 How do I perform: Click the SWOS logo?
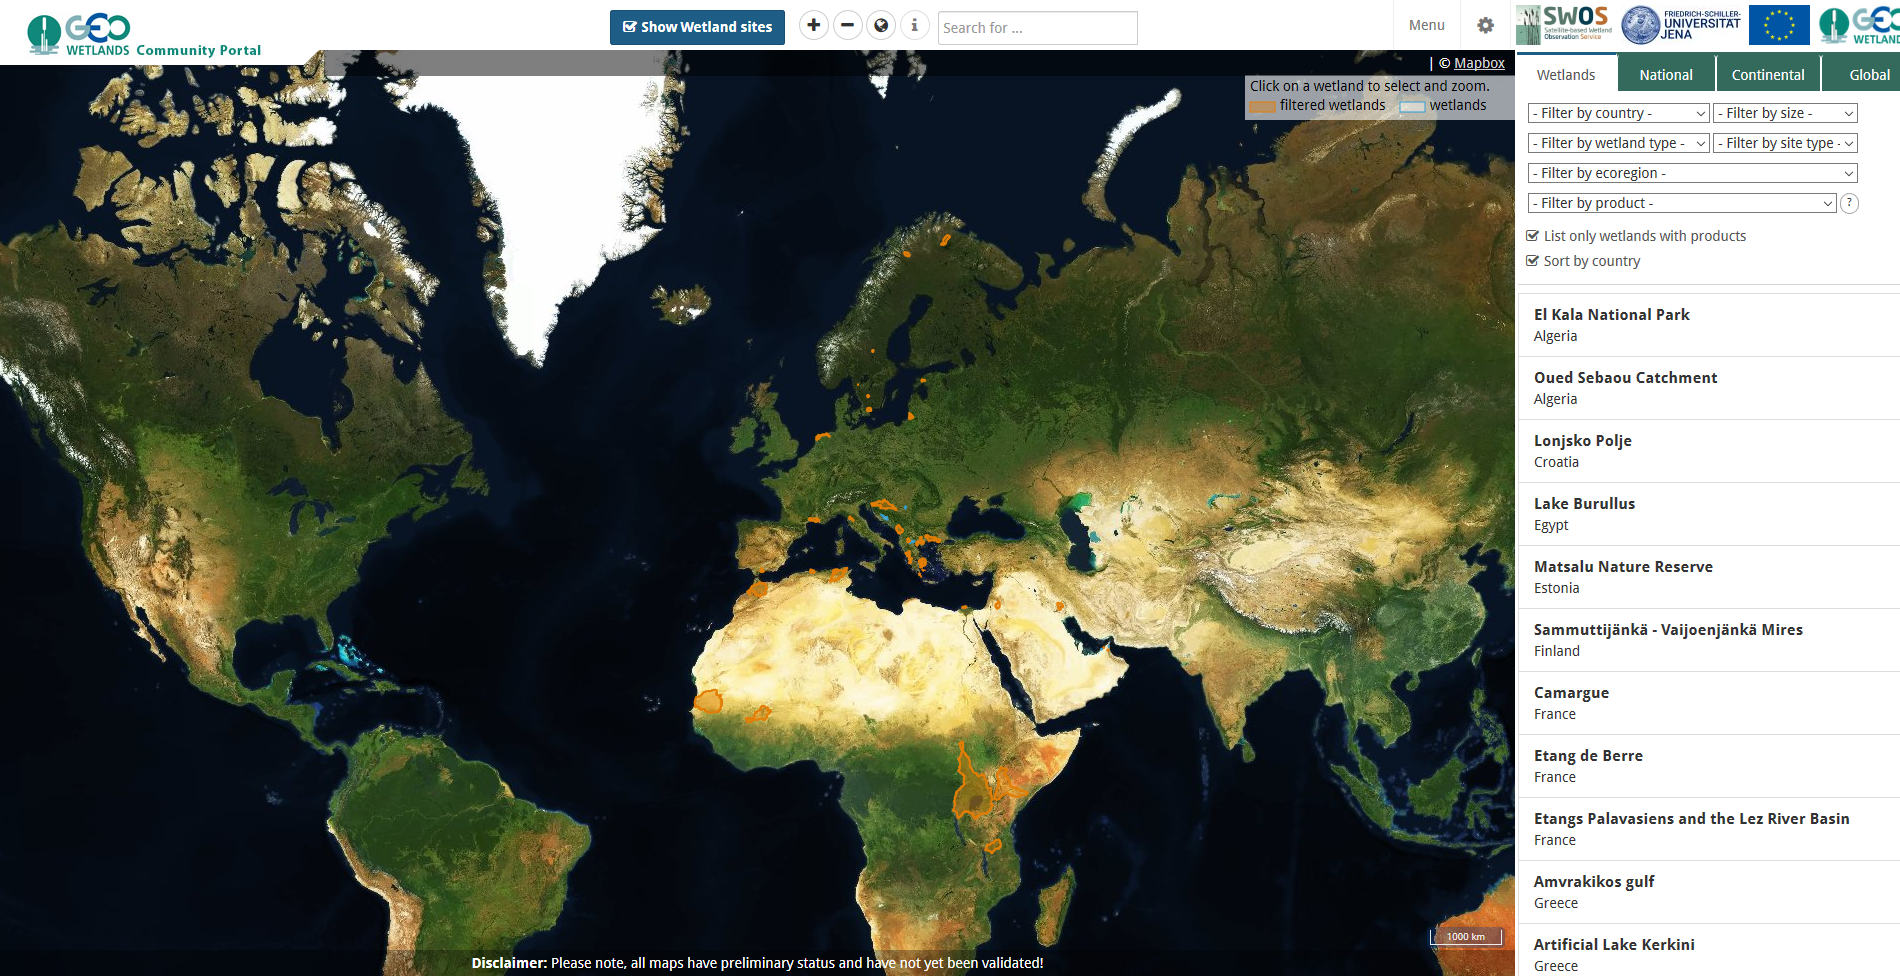[1564, 24]
